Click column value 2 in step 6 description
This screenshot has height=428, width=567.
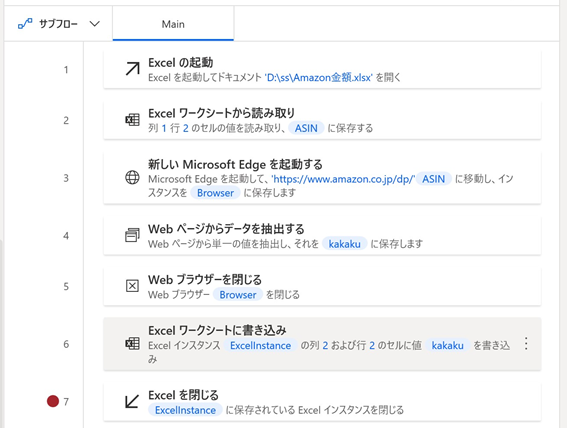[325, 346]
